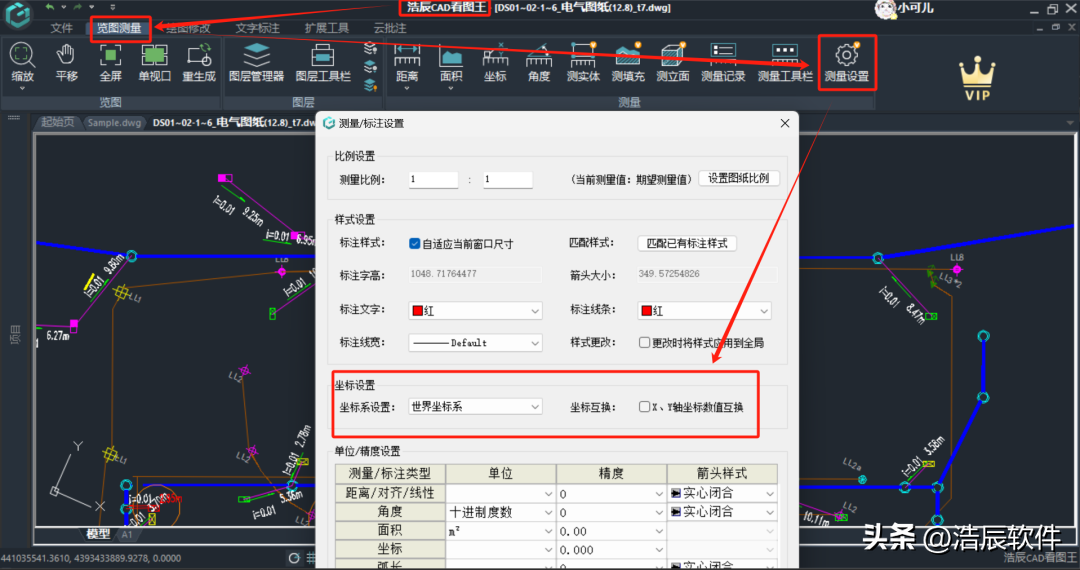Close the 测量/标注设置 dialog
The height and width of the screenshot is (570, 1080).
click(785, 123)
